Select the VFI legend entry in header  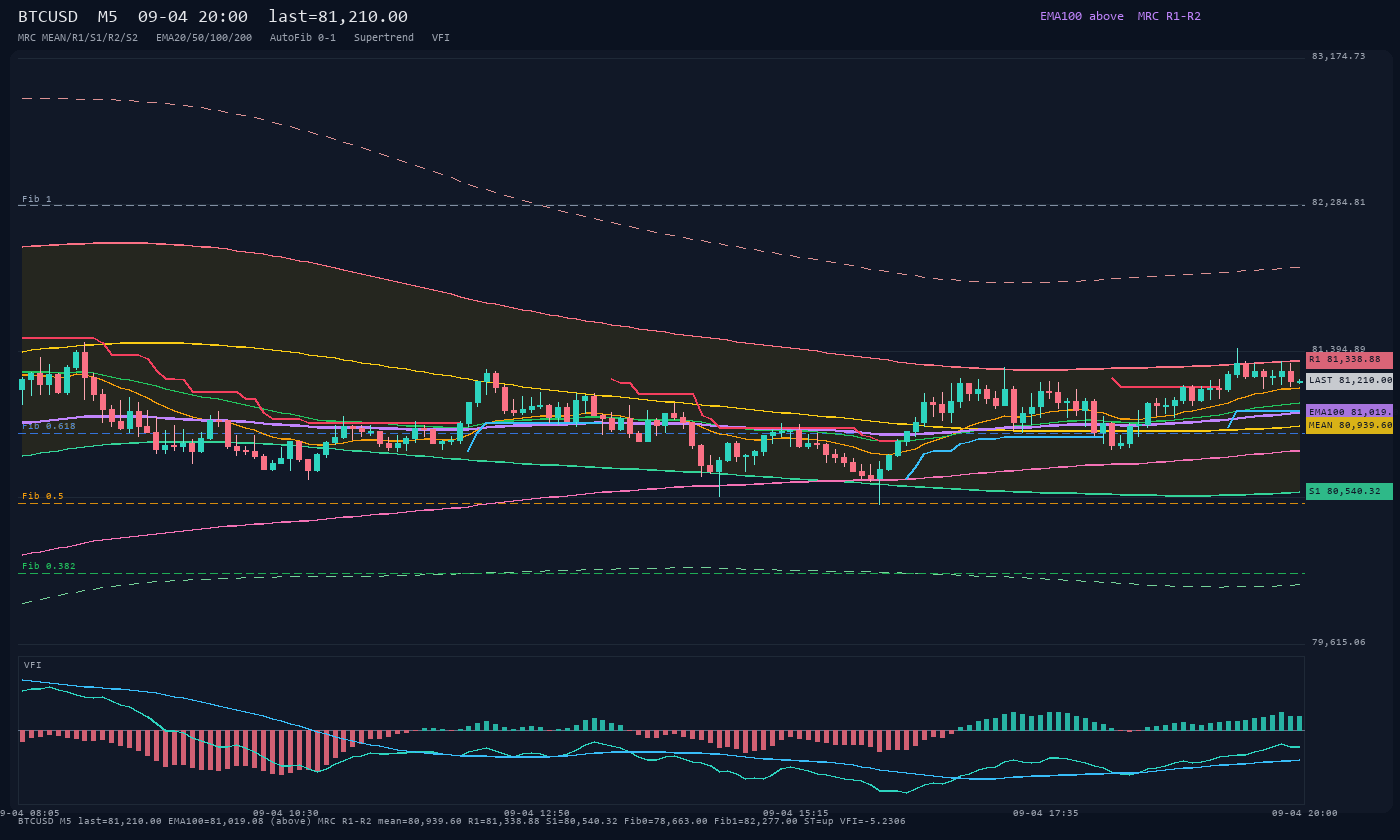(441, 37)
